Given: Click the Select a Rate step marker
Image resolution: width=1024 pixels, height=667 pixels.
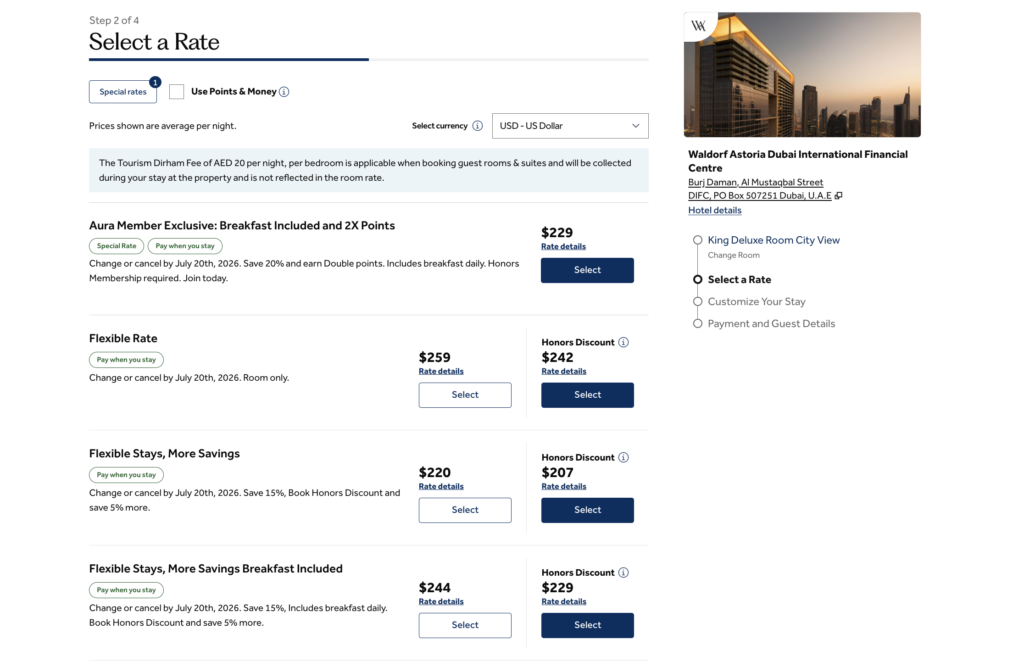Looking at the screenshot, I should [x=697, y=280].
